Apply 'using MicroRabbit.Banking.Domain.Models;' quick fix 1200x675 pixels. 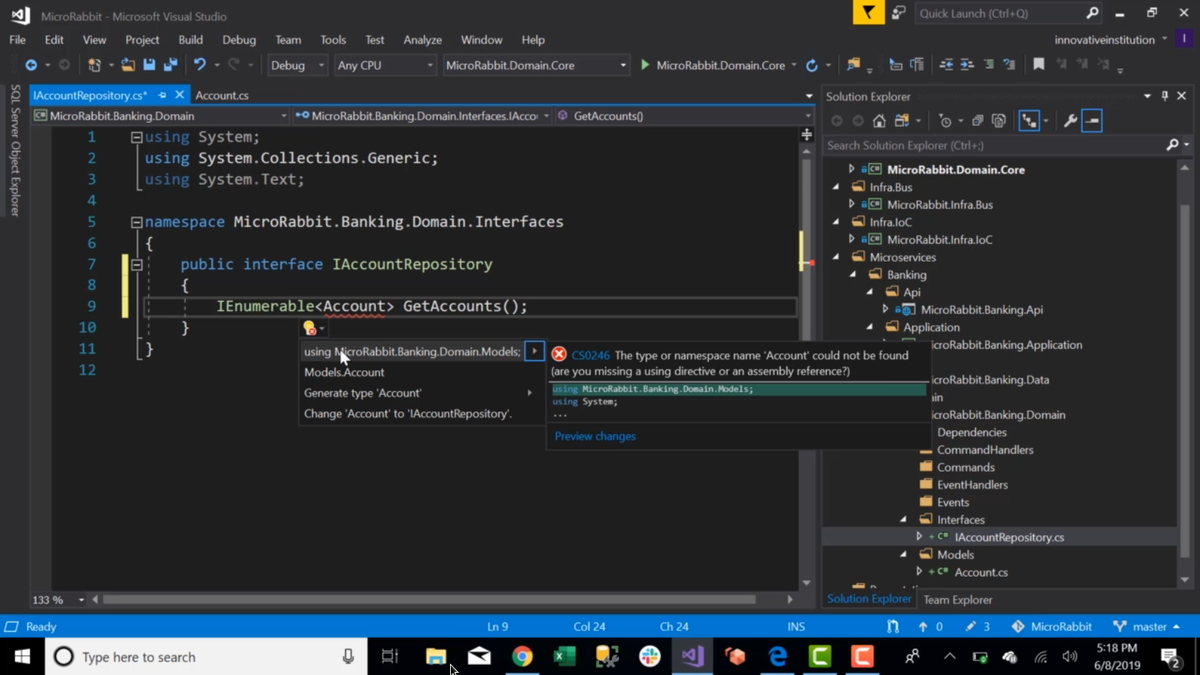pos(412,352)
